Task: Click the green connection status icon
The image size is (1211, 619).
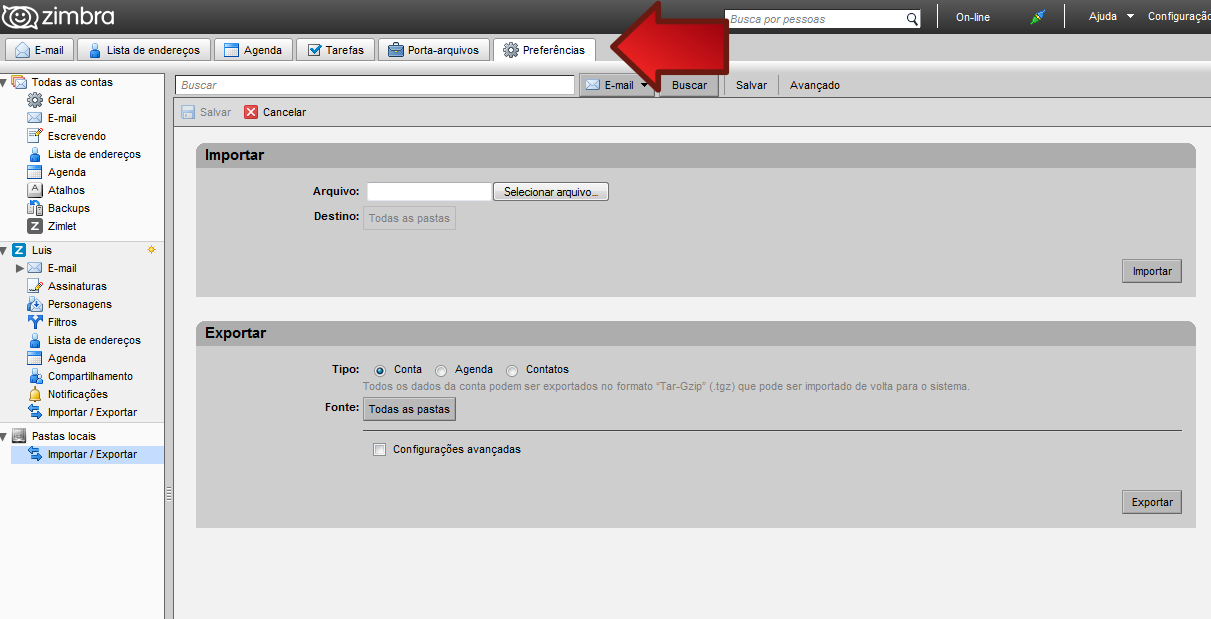Action: (x=1037, y=17)
